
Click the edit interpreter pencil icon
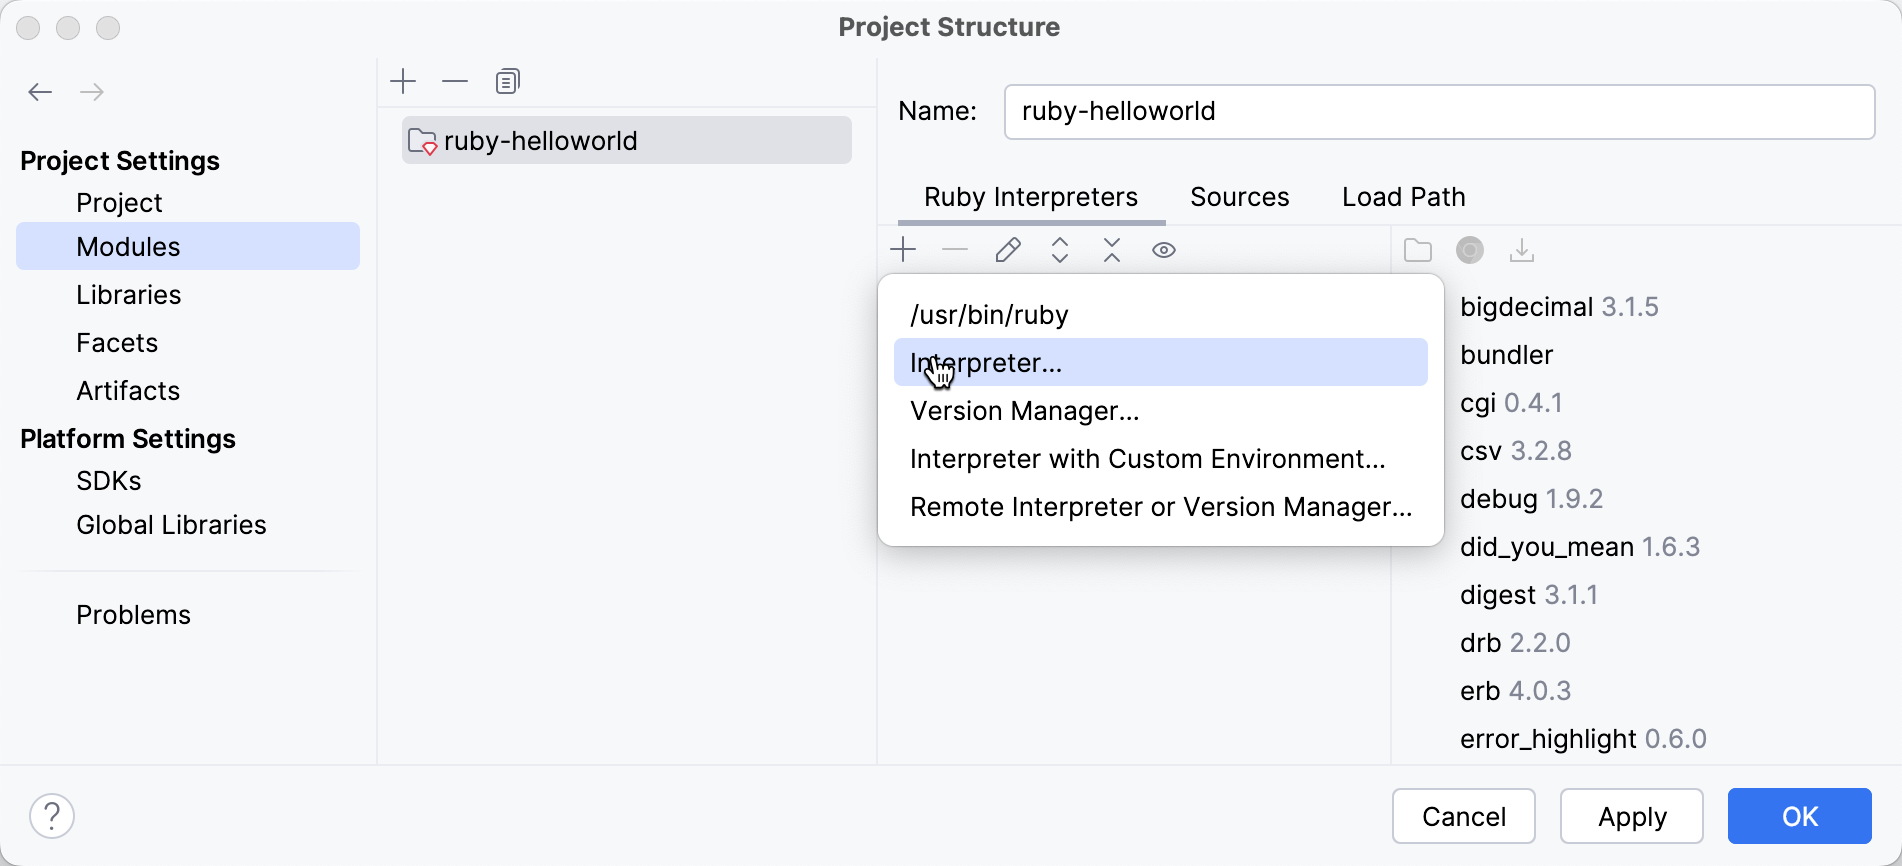click(x=1008, y=250)
